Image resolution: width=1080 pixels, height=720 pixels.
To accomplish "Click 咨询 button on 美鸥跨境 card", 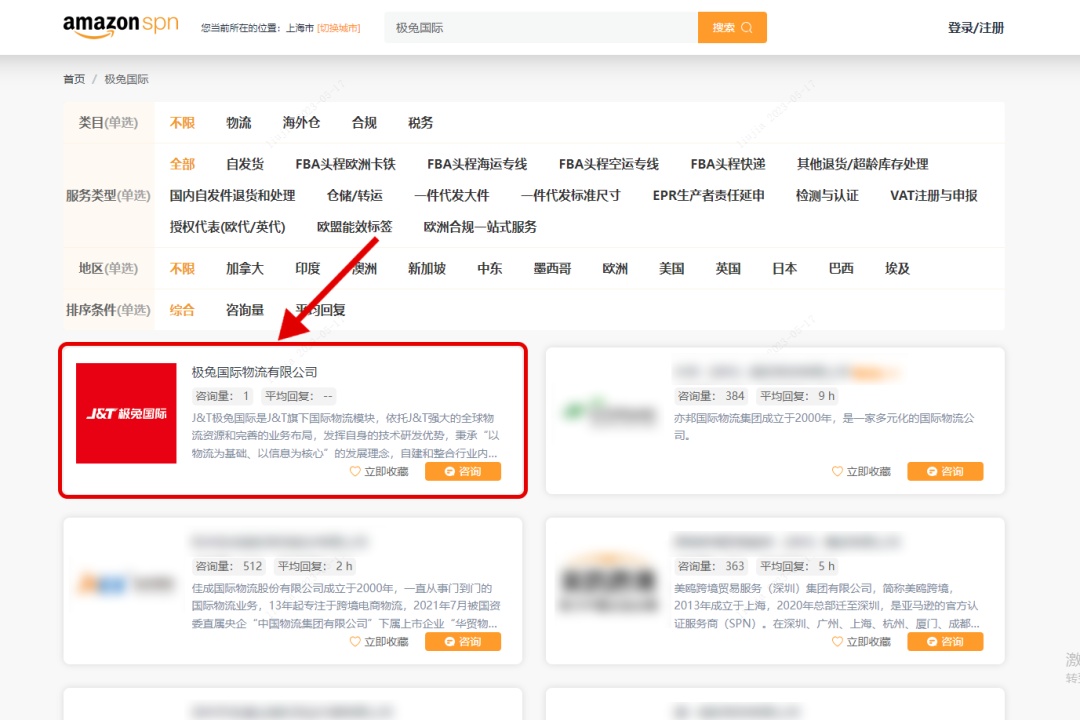I will [x=945, y=641].
